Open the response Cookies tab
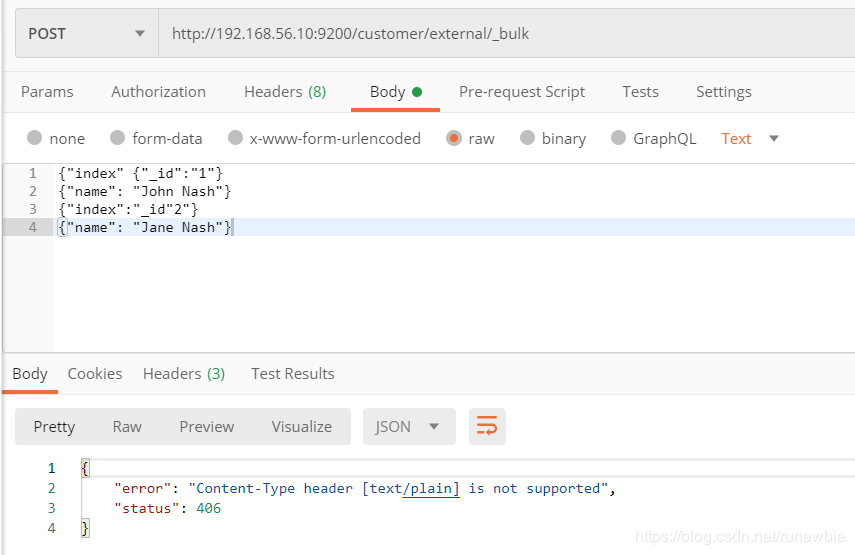 pos(95,374)
